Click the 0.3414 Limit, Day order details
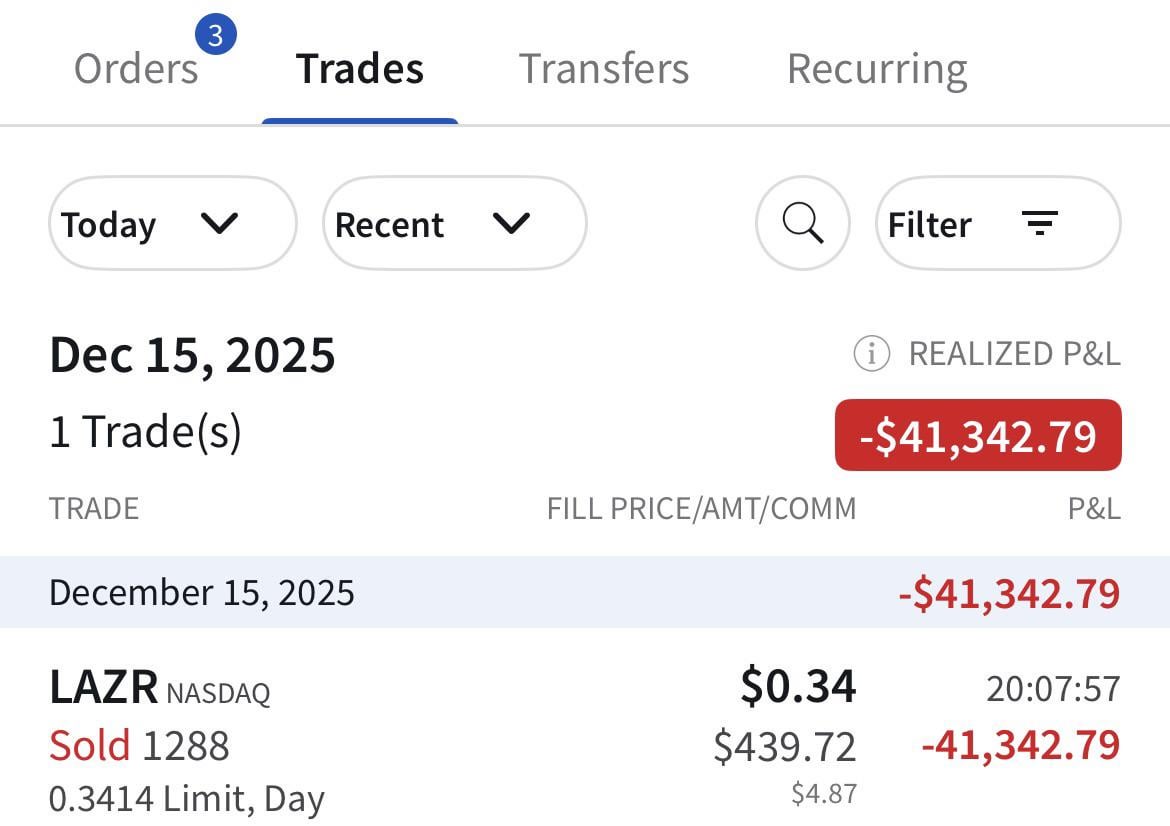1170x826 pixels. [x=187, y=799]
